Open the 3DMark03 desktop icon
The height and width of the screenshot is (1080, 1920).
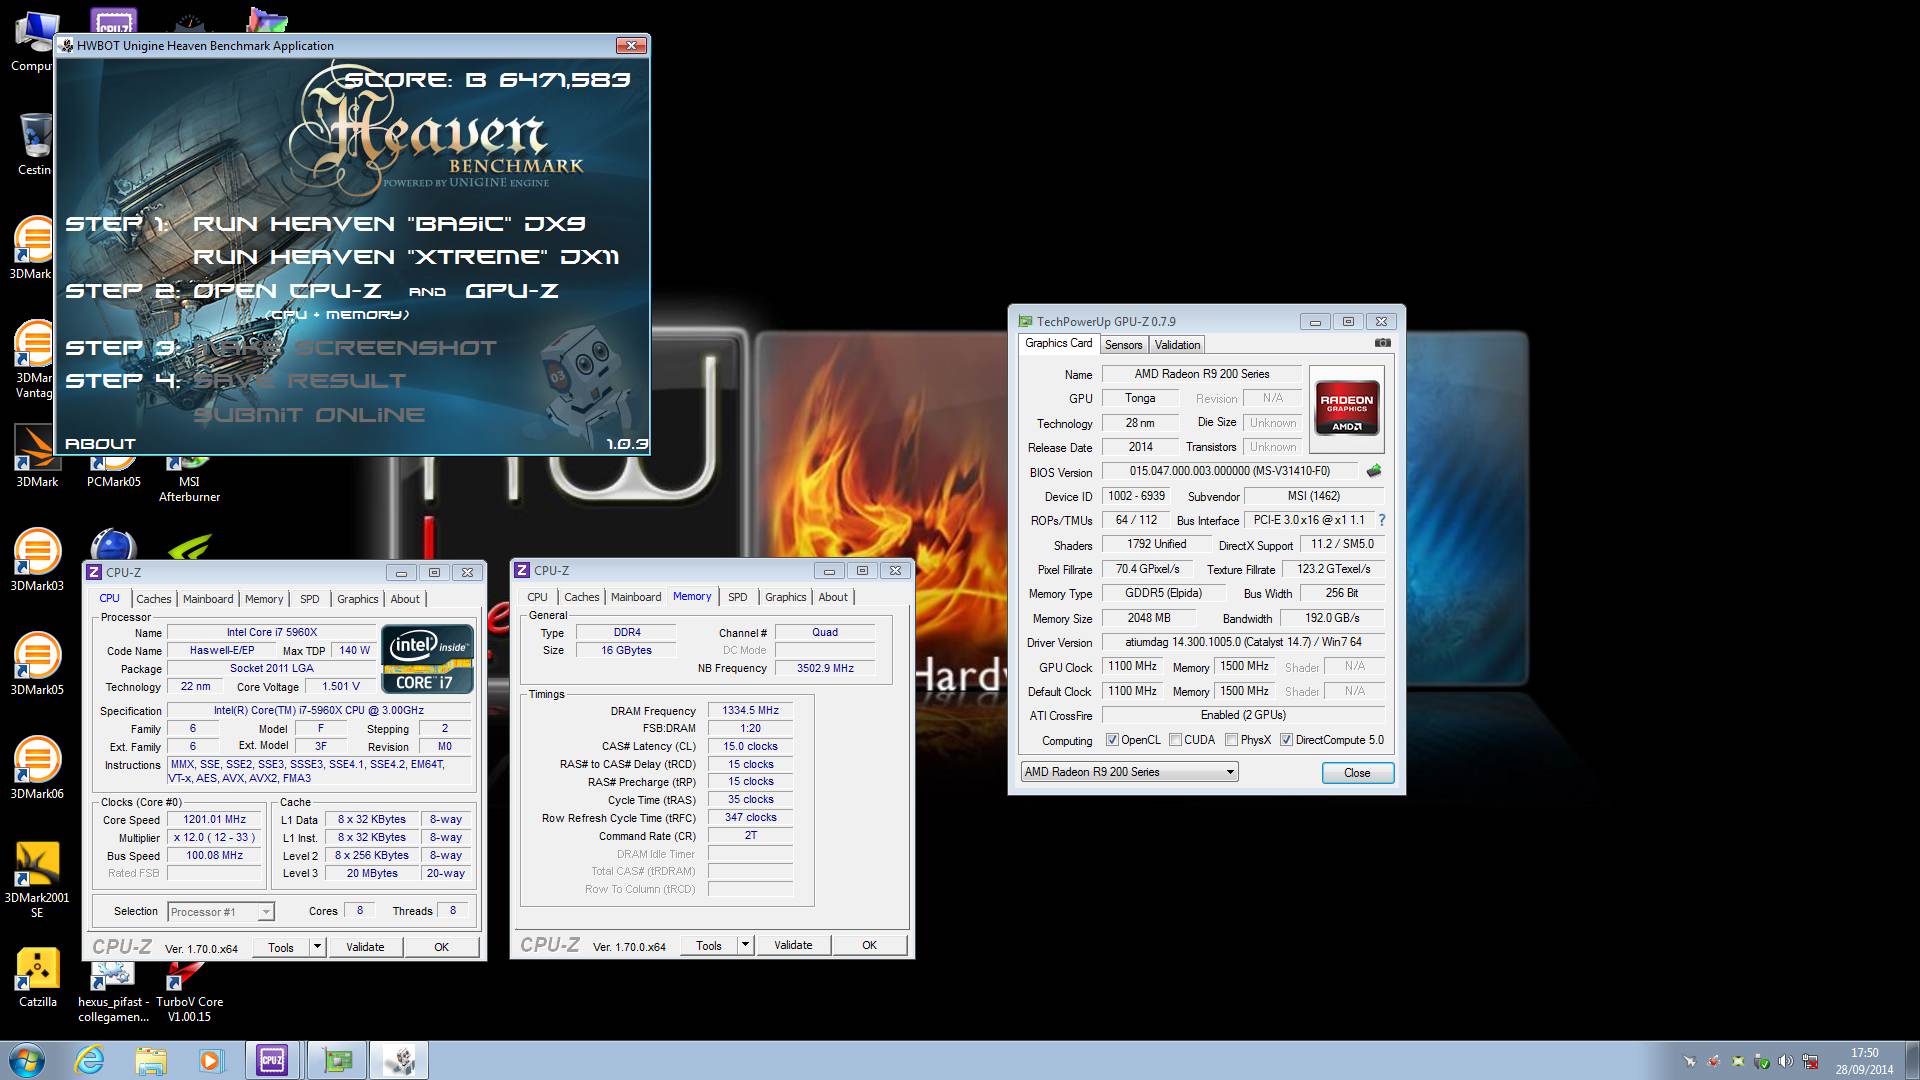coord(37,558)
